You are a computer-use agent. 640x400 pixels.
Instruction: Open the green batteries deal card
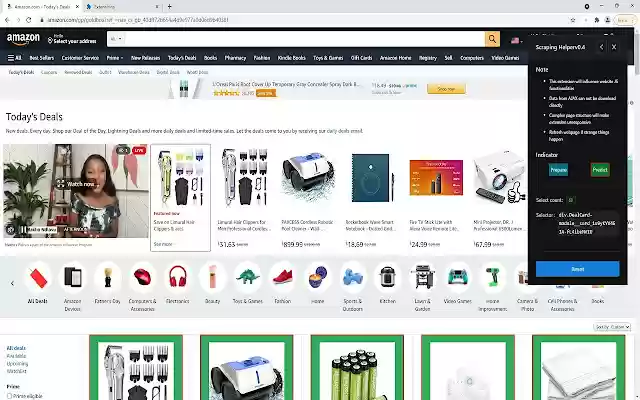(x=357, y=368)
